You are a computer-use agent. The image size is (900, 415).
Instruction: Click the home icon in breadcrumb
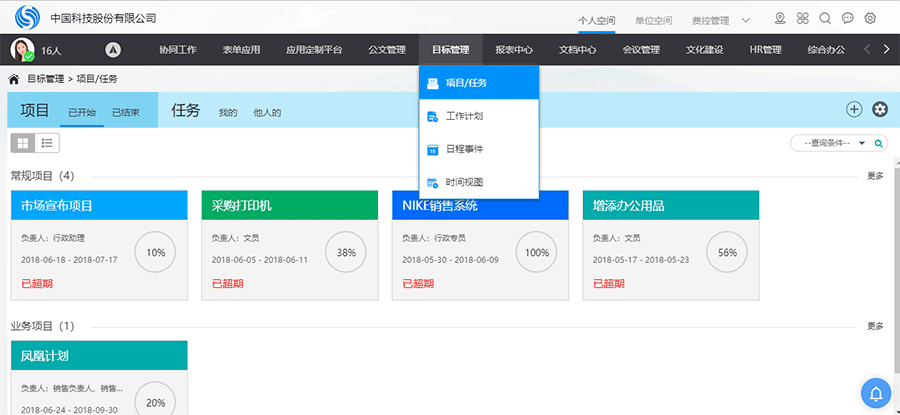click(14, 78)
